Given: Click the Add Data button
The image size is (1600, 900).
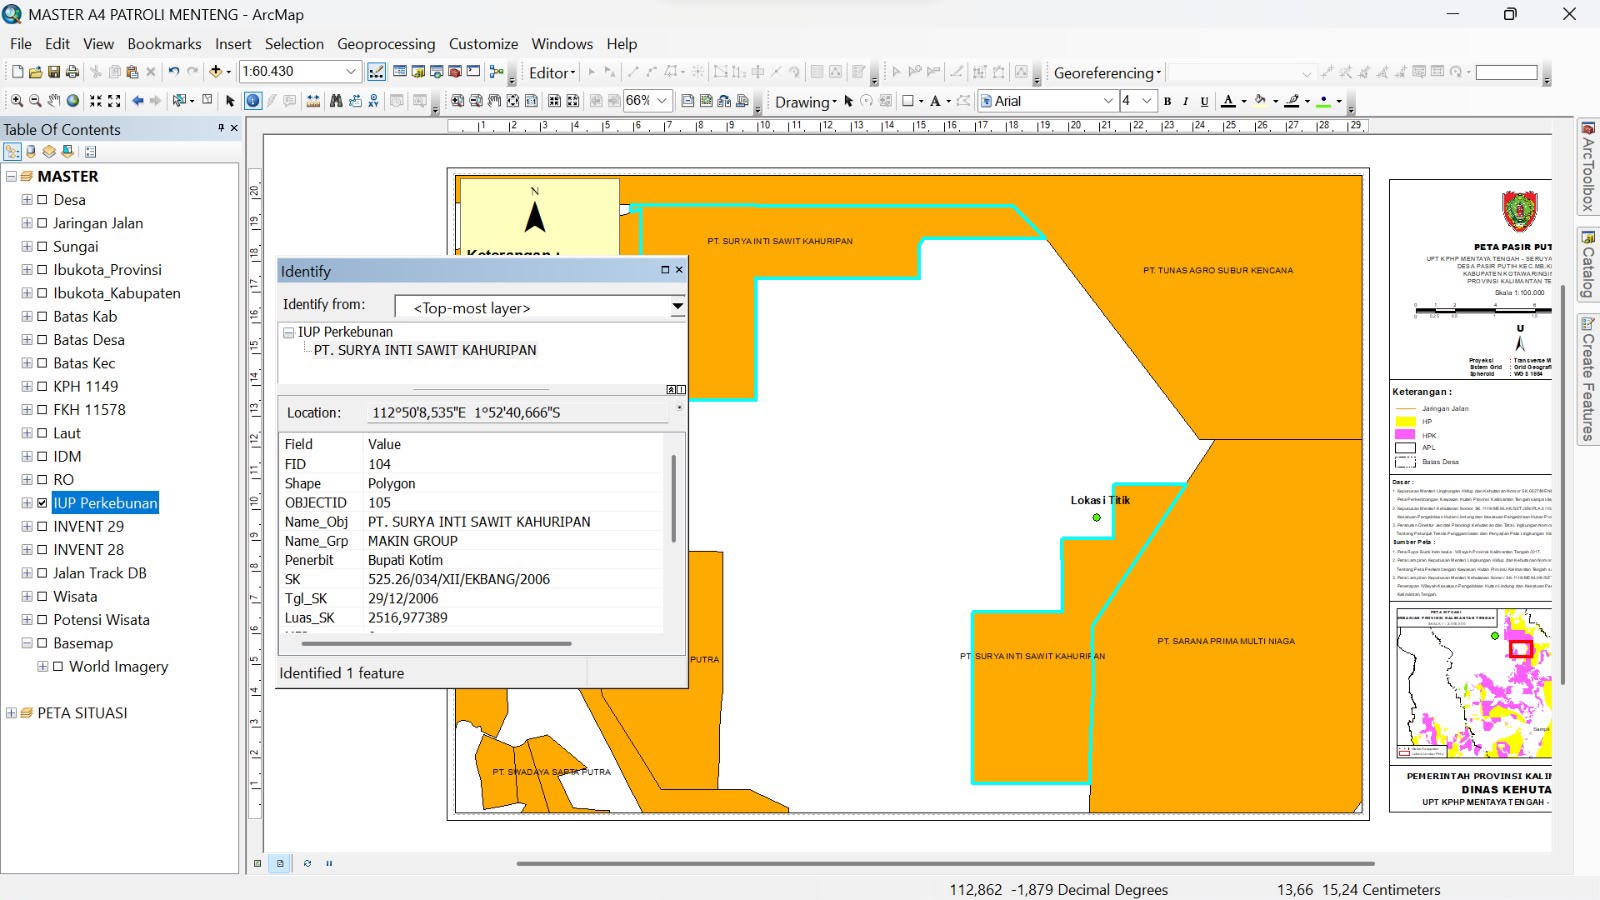Looking at the screenshot, I should click(x=215, y=72).
